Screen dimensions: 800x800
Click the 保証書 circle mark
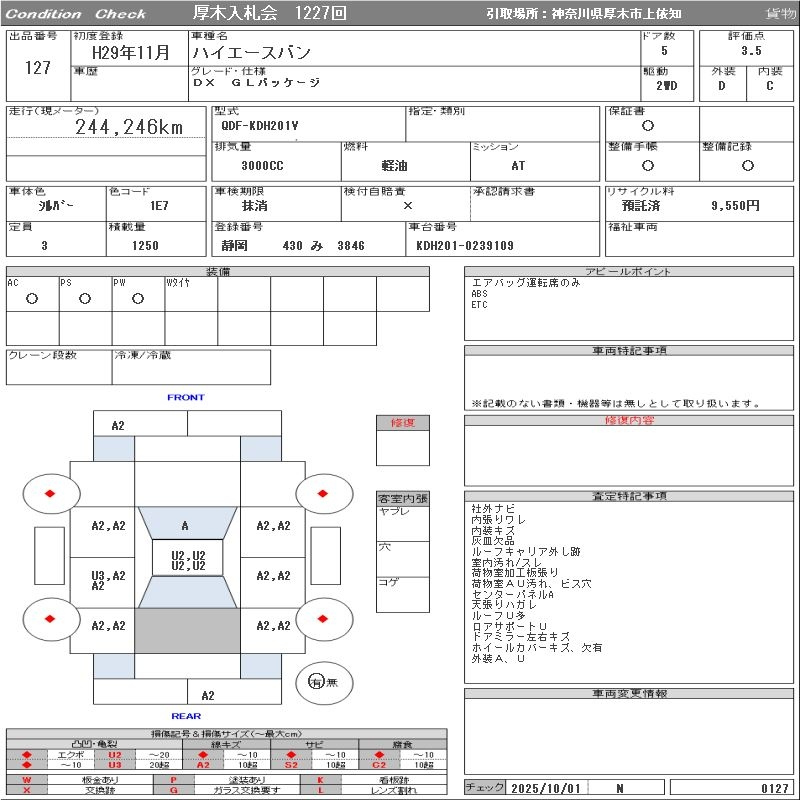648,126
